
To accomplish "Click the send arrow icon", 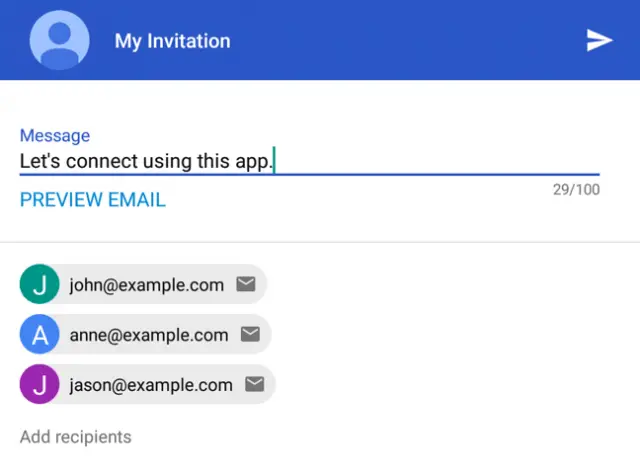I will 599,40.
